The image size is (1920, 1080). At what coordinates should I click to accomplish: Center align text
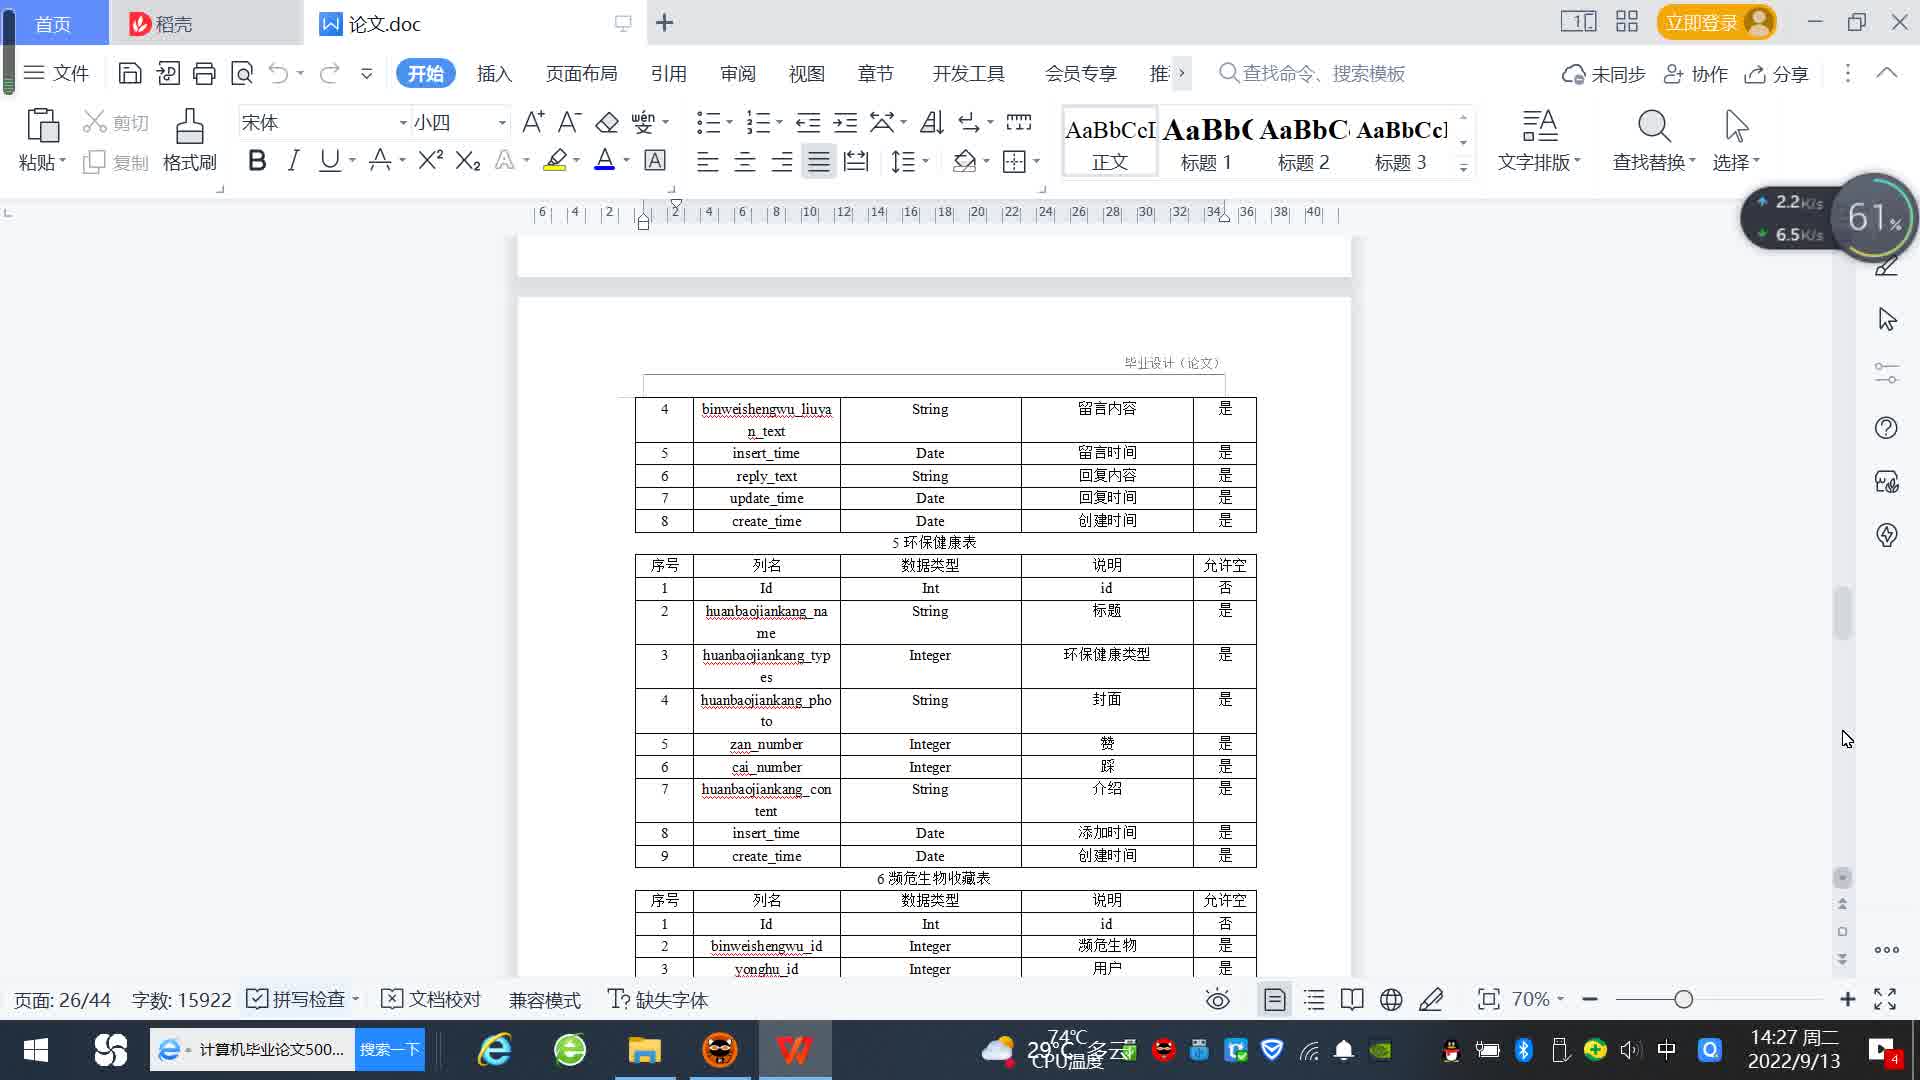pos(744,161)
